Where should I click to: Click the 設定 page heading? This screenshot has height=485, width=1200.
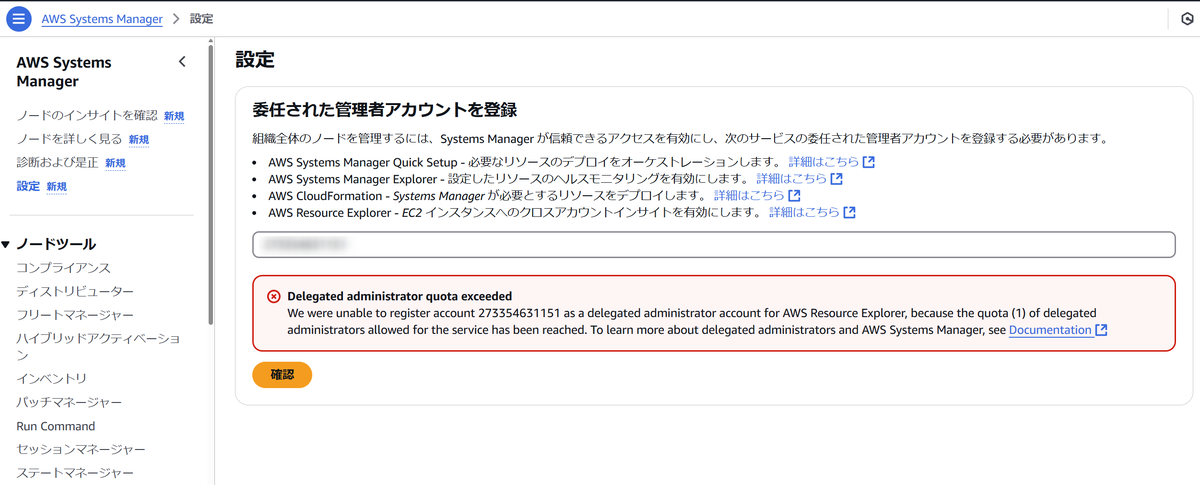[255, 60]
